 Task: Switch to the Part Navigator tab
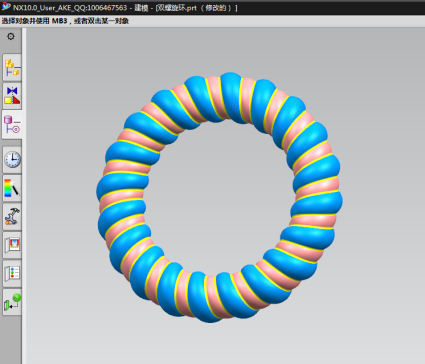tap(12, 125)
